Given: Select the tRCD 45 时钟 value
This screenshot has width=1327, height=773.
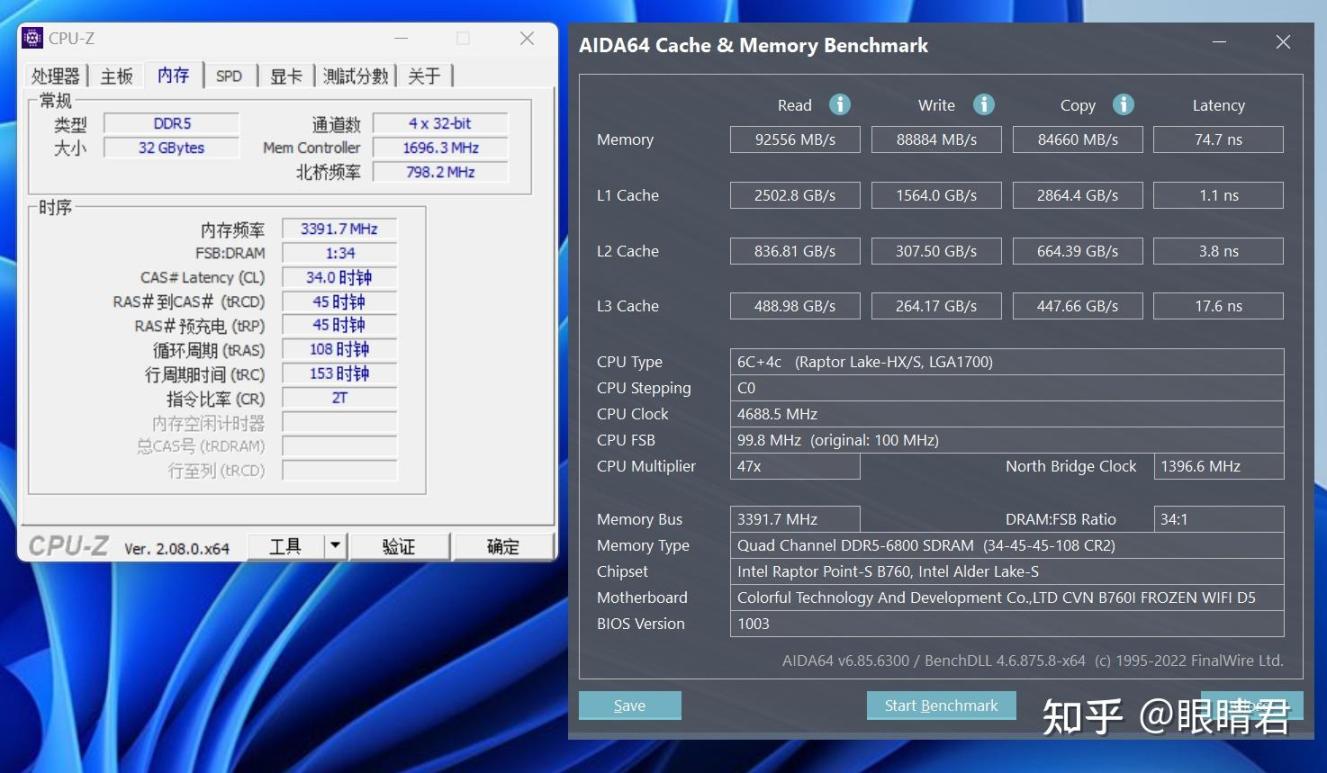Looking at the screenshot, I should [339, 302].
